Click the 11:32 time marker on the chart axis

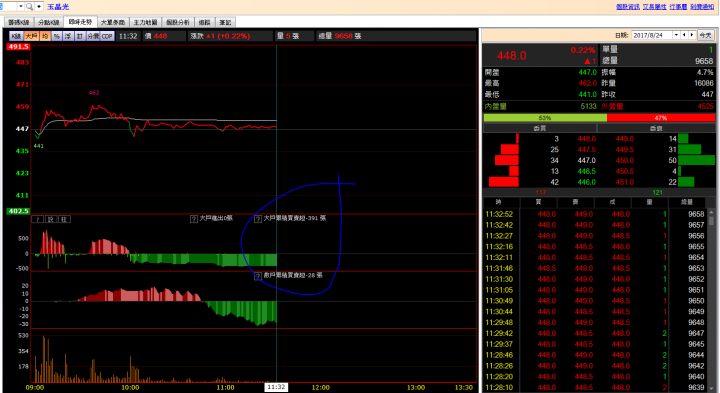point(276,387)
